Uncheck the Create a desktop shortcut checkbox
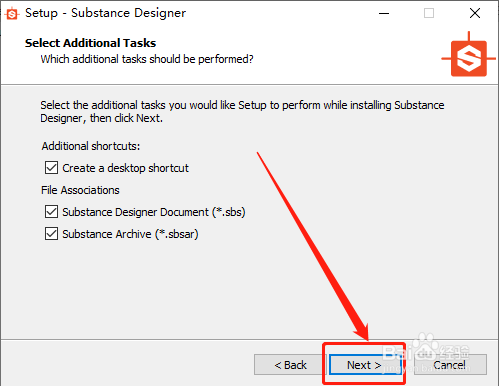499x386 pixels. pyautogui.click(x=51, y=168)
